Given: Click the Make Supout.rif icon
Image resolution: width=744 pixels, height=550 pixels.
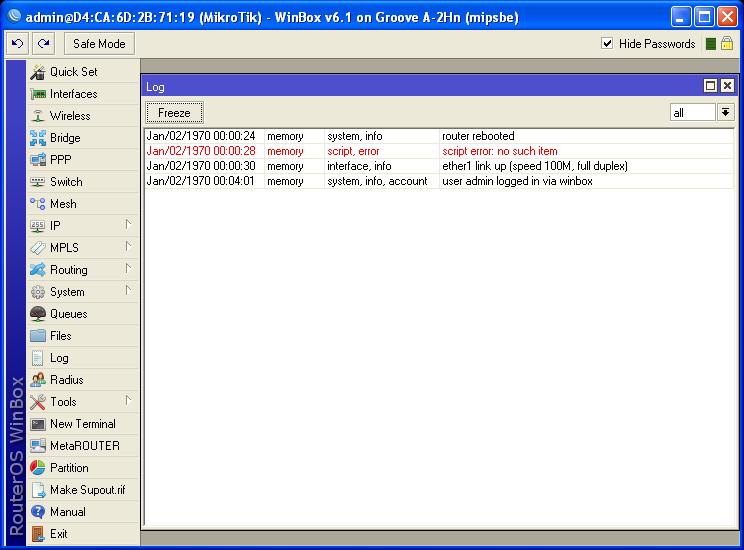Looking at the screenshot, I should coord(38,490).
